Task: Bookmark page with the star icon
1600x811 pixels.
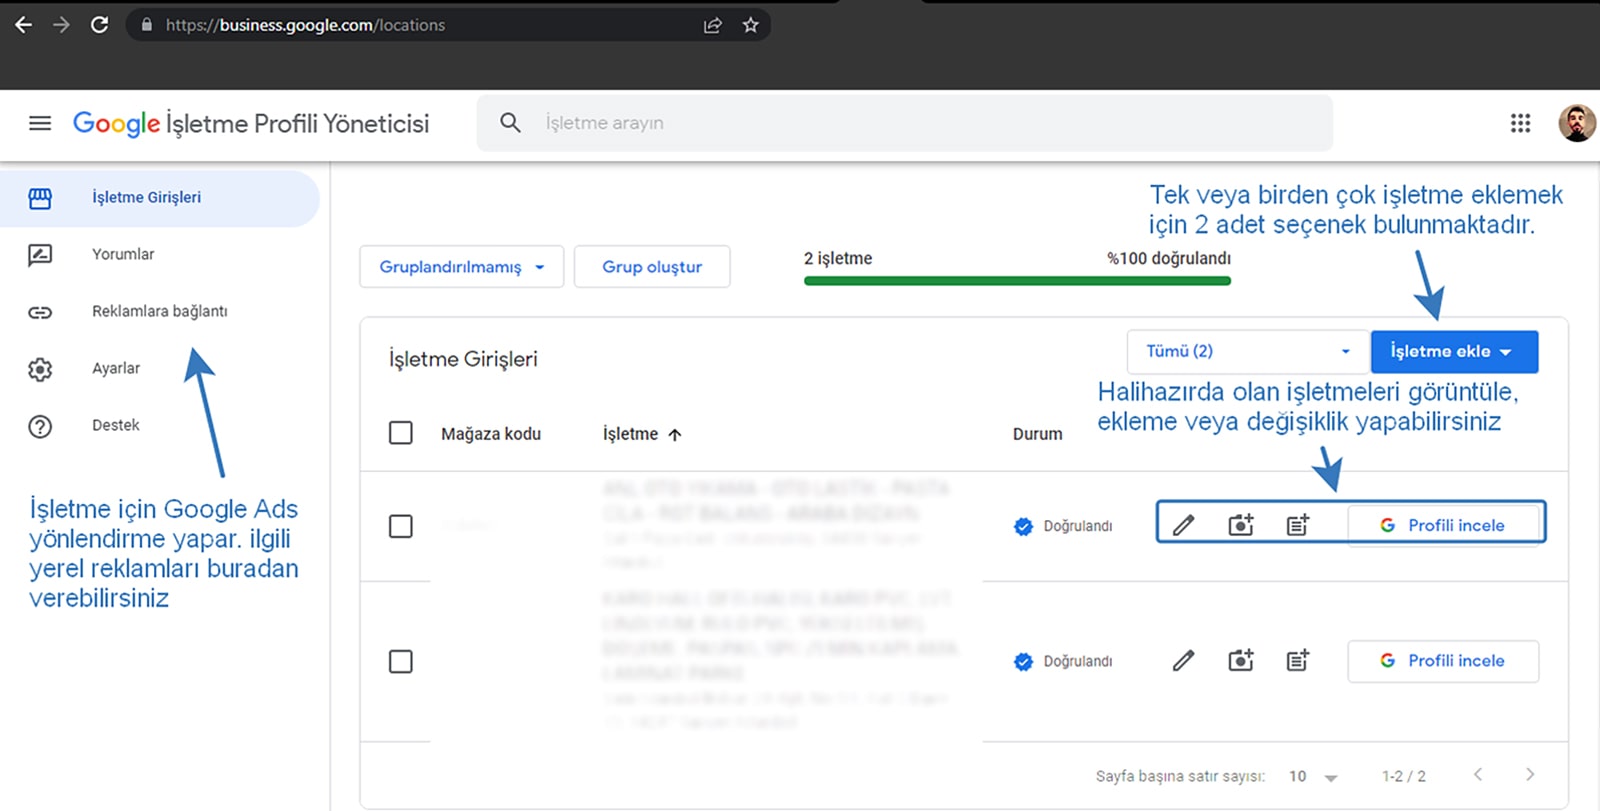Action: [750, 25]
